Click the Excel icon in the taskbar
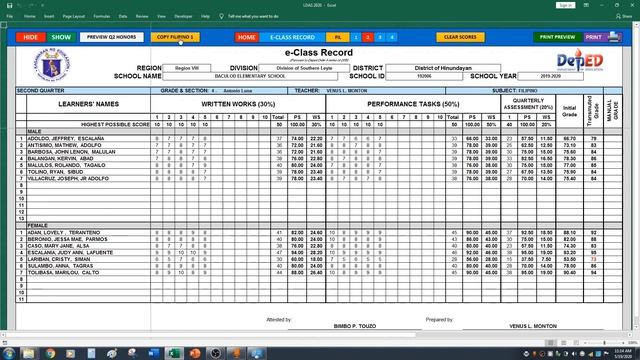The height and width of the screenshot is (360, 640). coord(174,353)
